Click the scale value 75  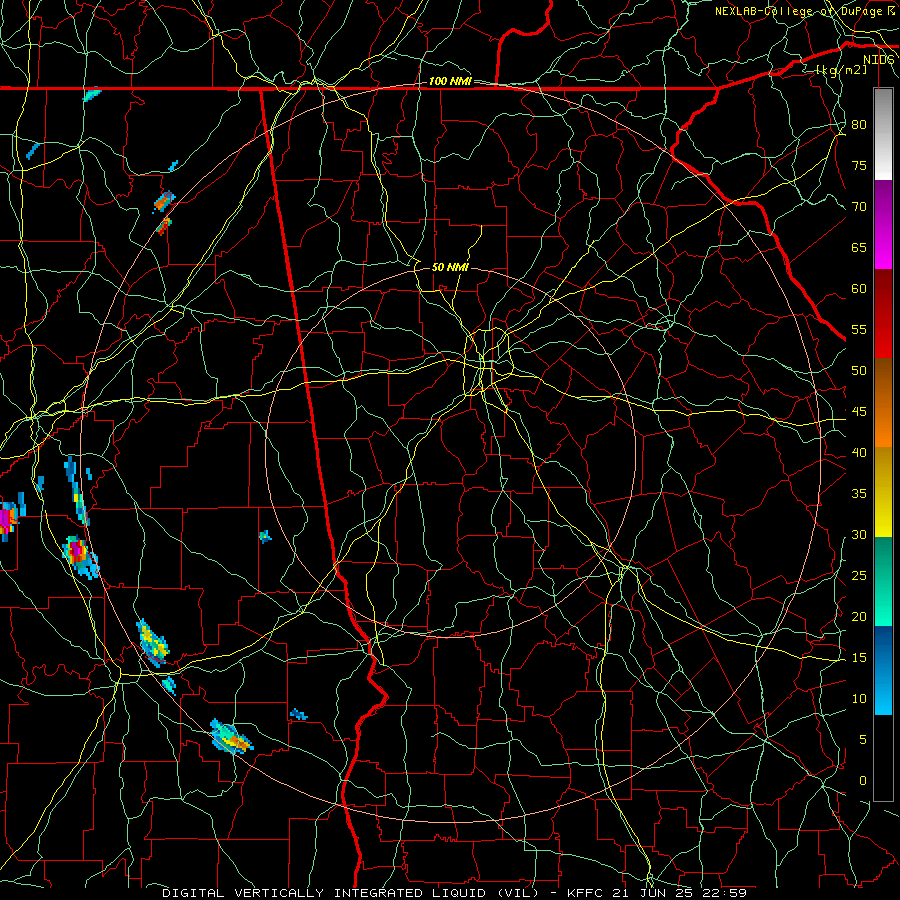click(x=859, y=165)
